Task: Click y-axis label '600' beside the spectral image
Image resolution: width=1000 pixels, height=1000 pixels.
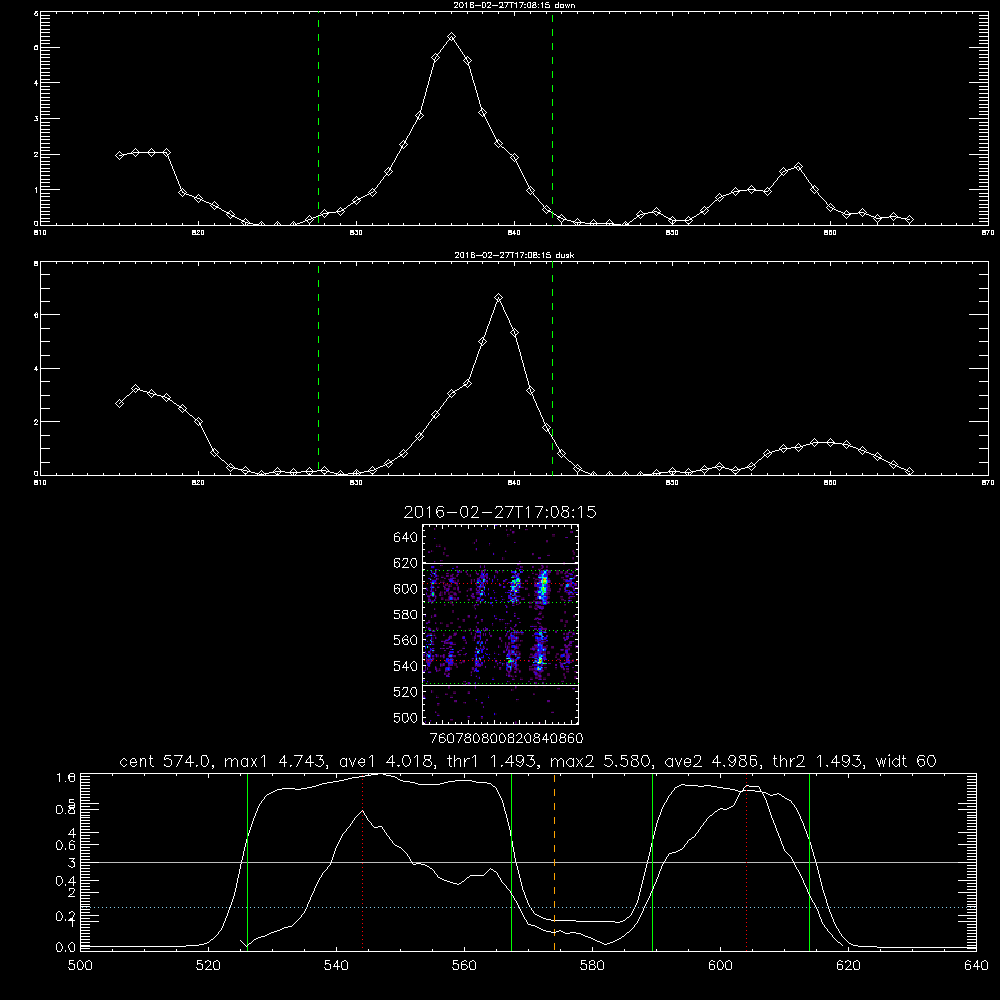Action: coord(406,589)
